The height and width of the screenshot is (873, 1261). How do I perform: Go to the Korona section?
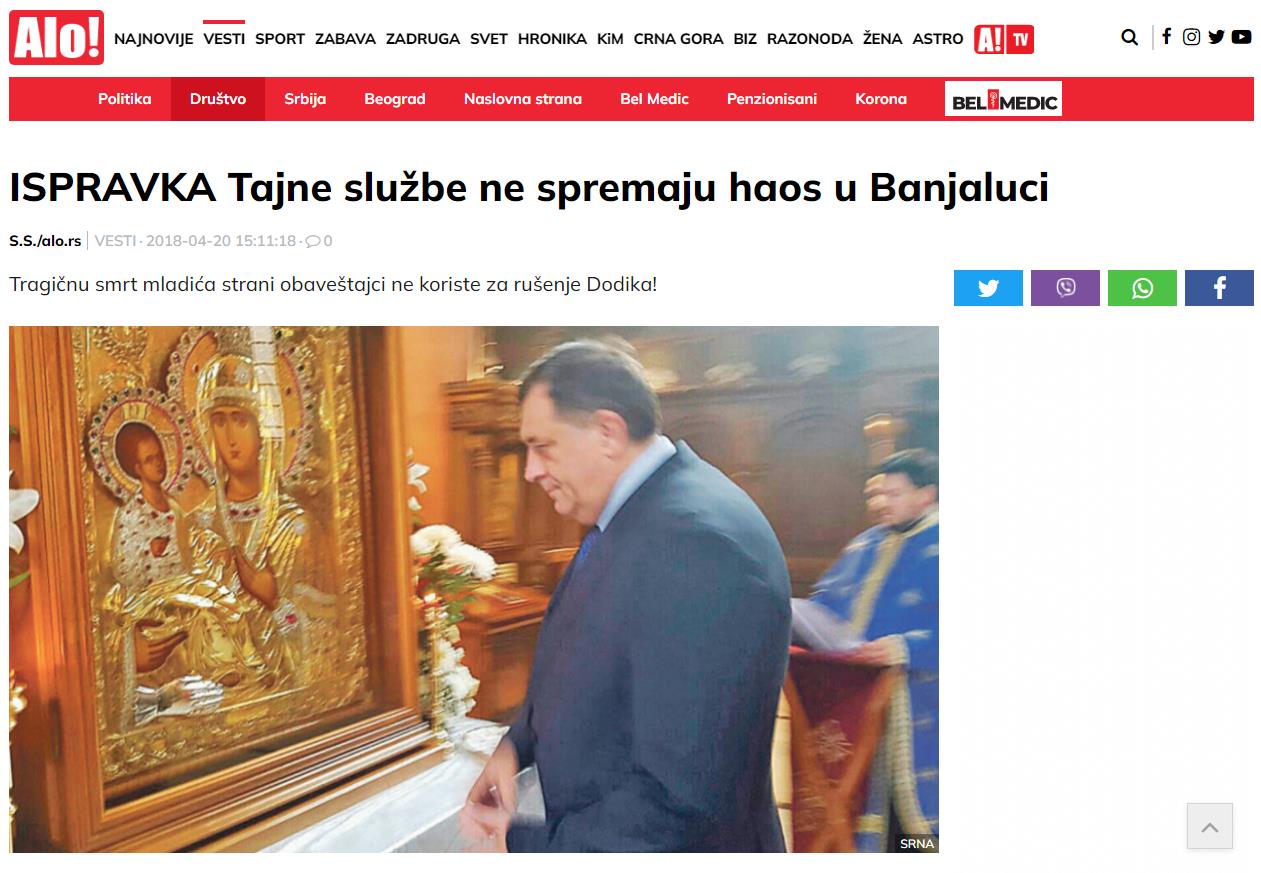click(881, 99)
